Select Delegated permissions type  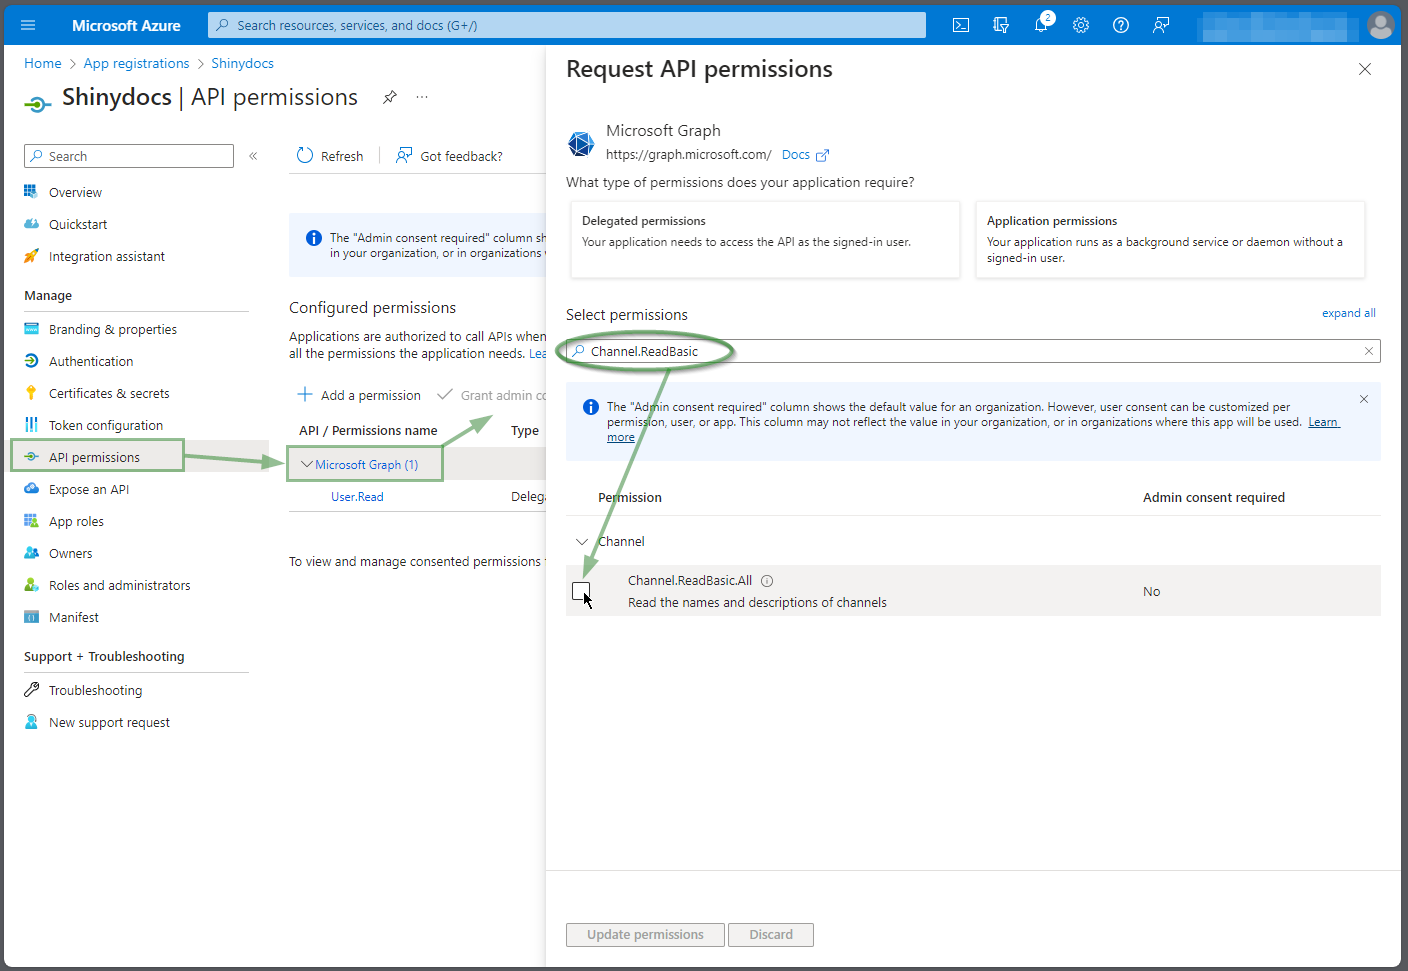(x=765, y=240)
